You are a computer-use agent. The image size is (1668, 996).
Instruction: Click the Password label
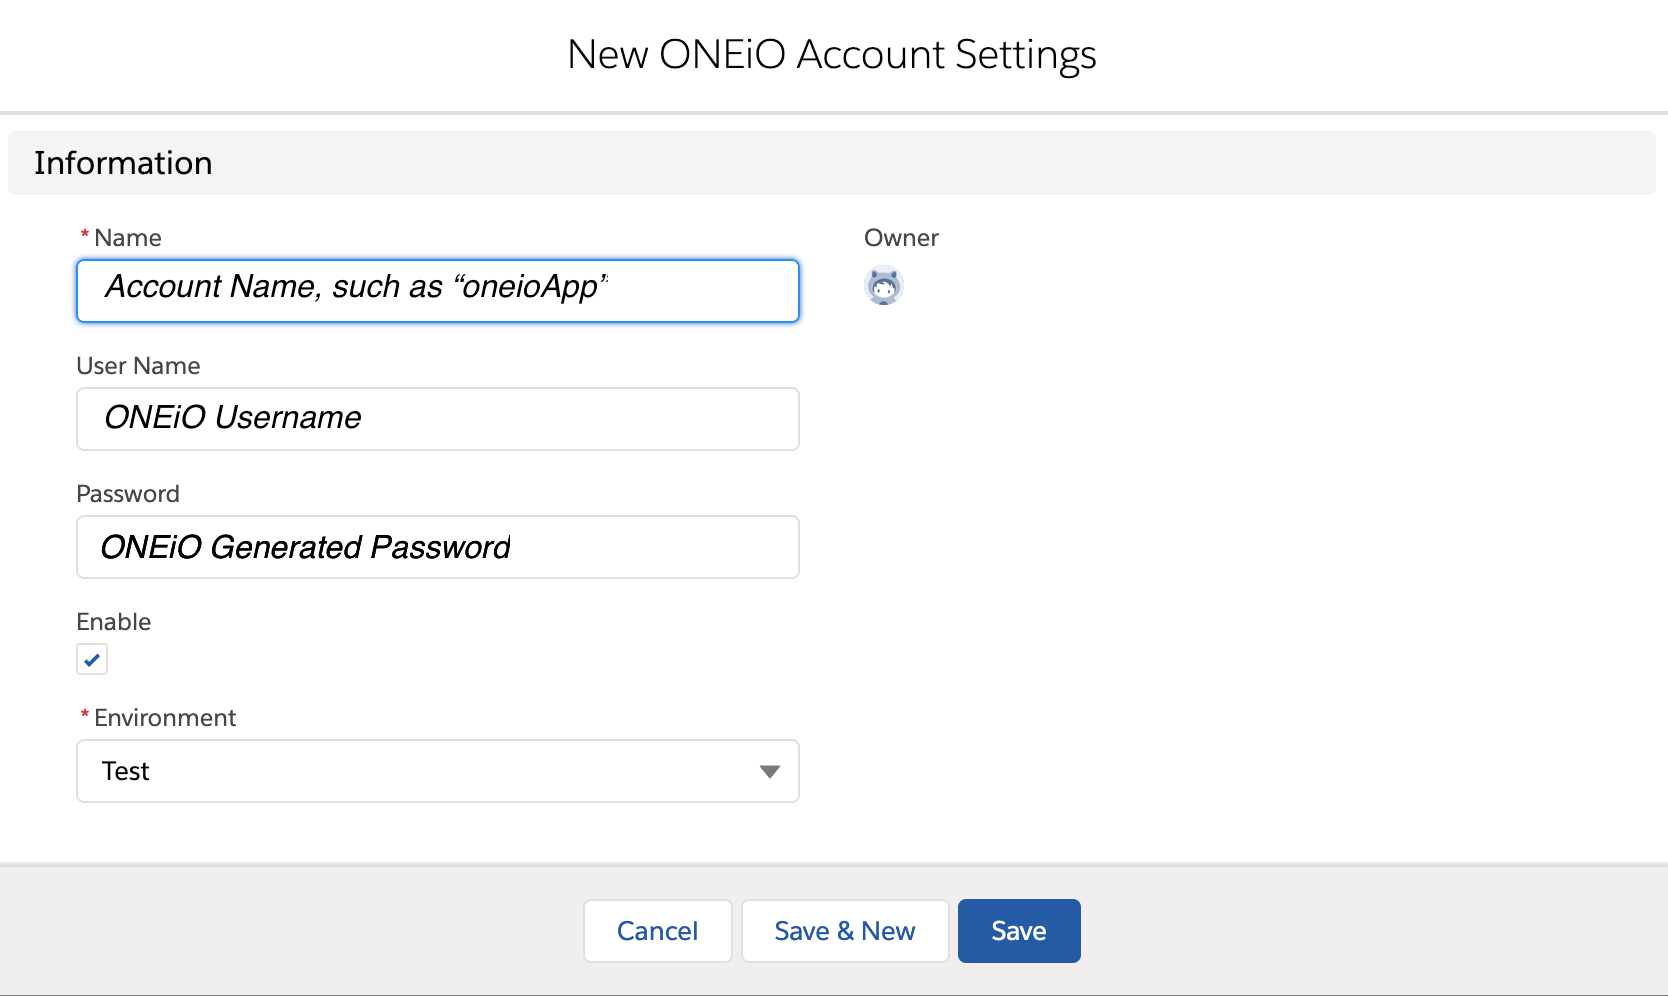pyautogui.click(x=128, y=494)
